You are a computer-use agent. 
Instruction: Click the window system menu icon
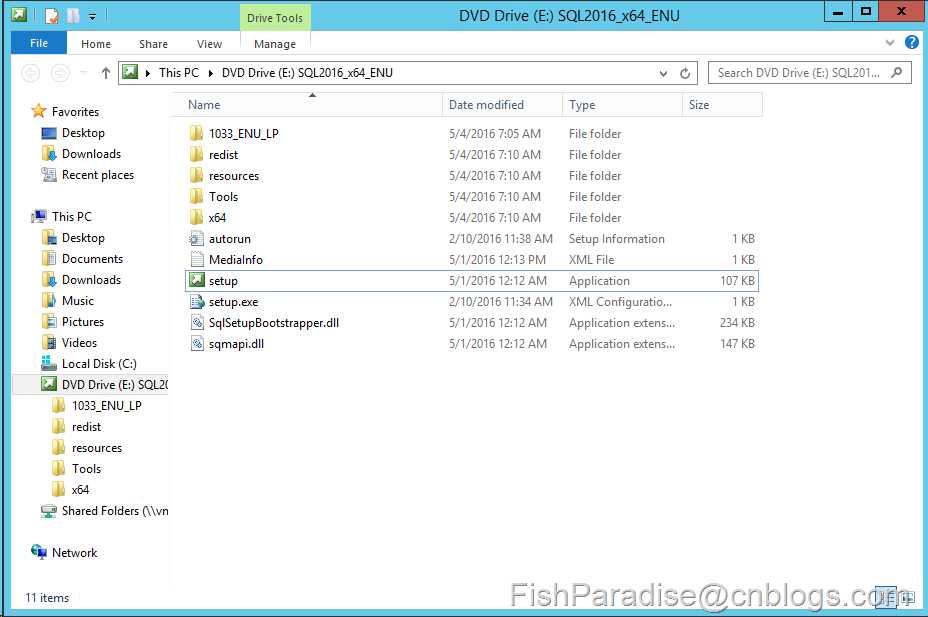click(19, 15)
